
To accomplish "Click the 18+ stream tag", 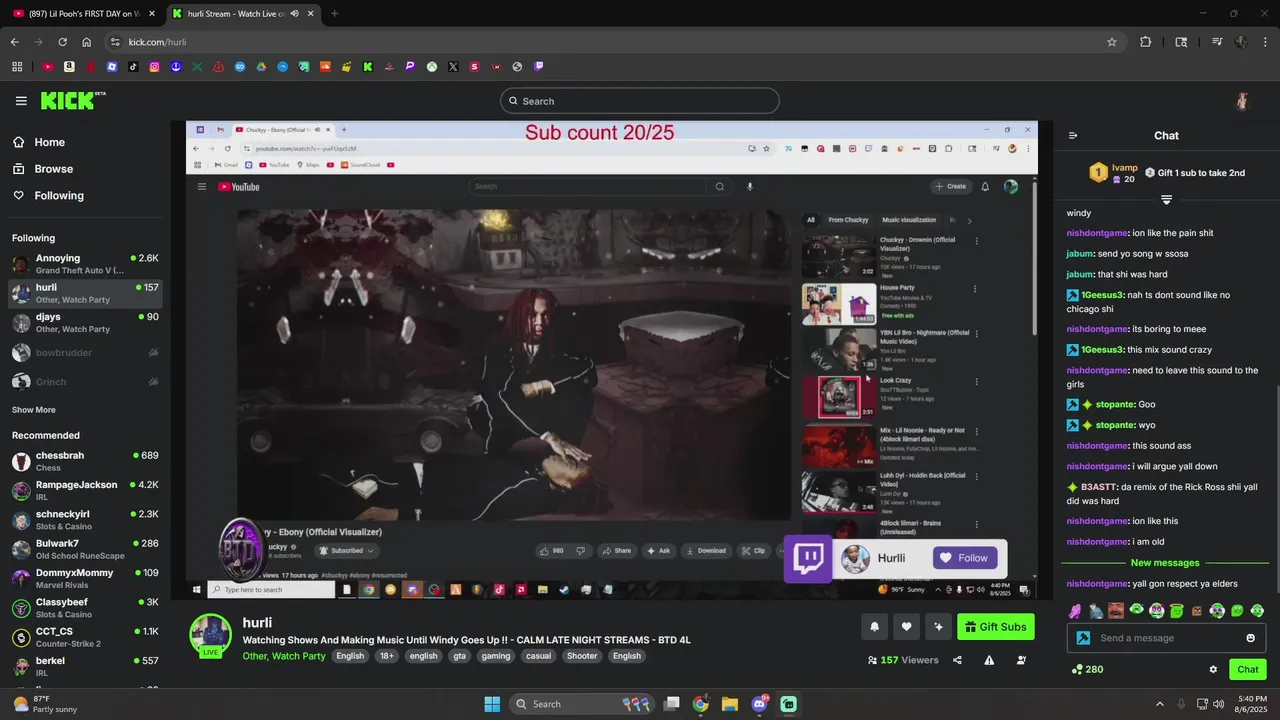I will 386,656.
